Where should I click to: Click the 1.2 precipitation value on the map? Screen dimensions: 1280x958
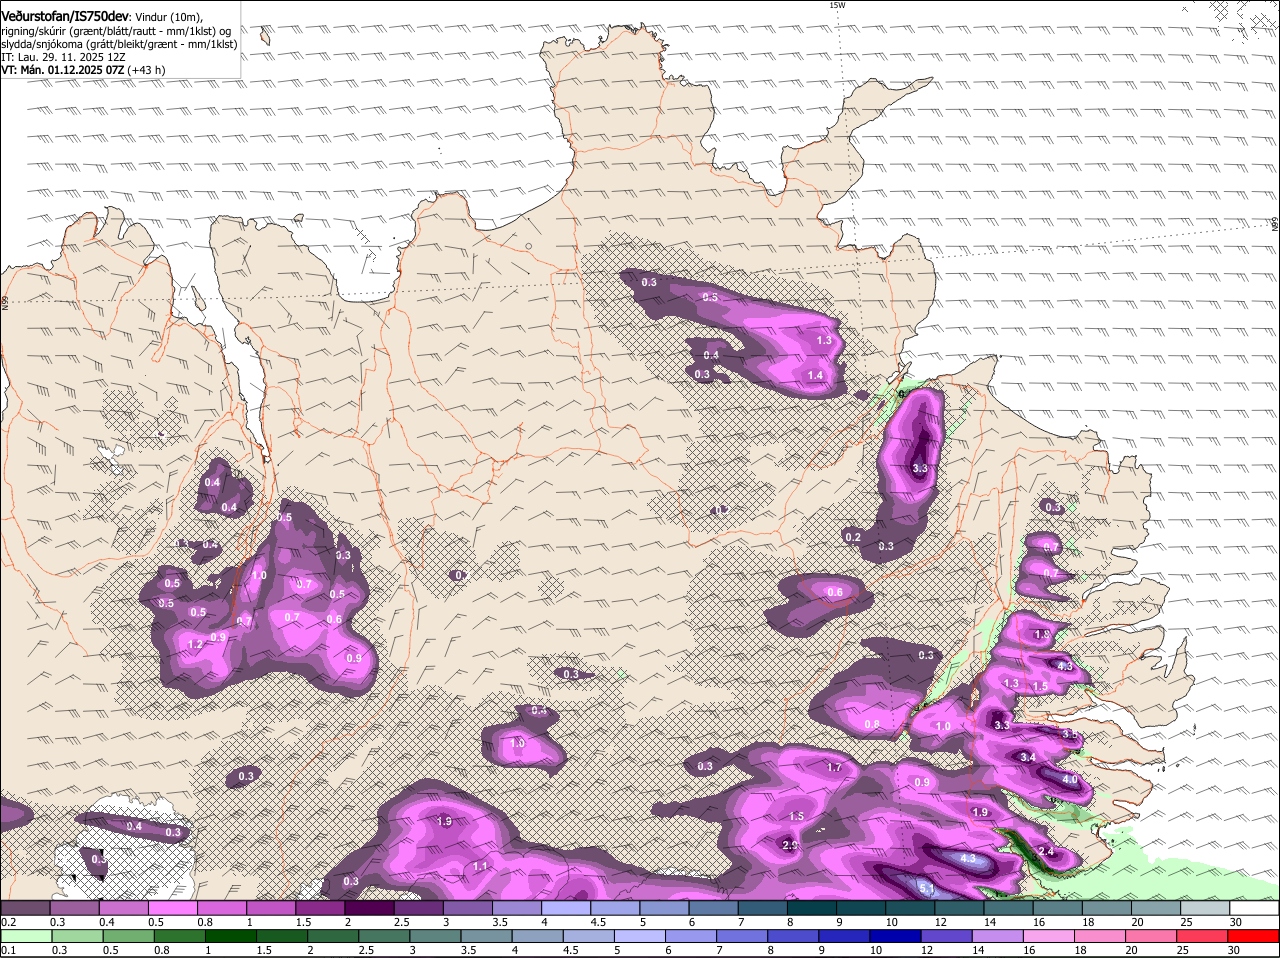[195, 644]
